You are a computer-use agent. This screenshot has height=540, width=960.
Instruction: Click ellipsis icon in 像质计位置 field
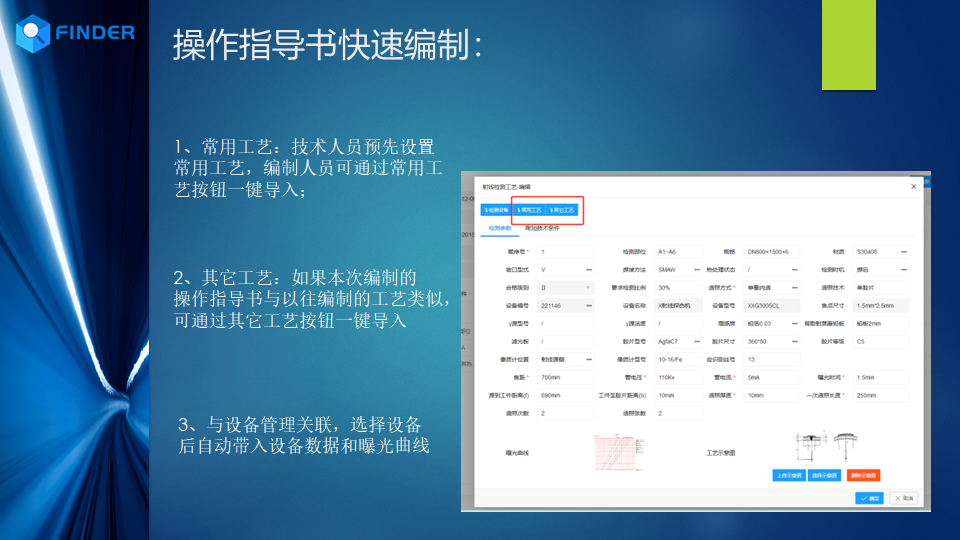(588, 359)
